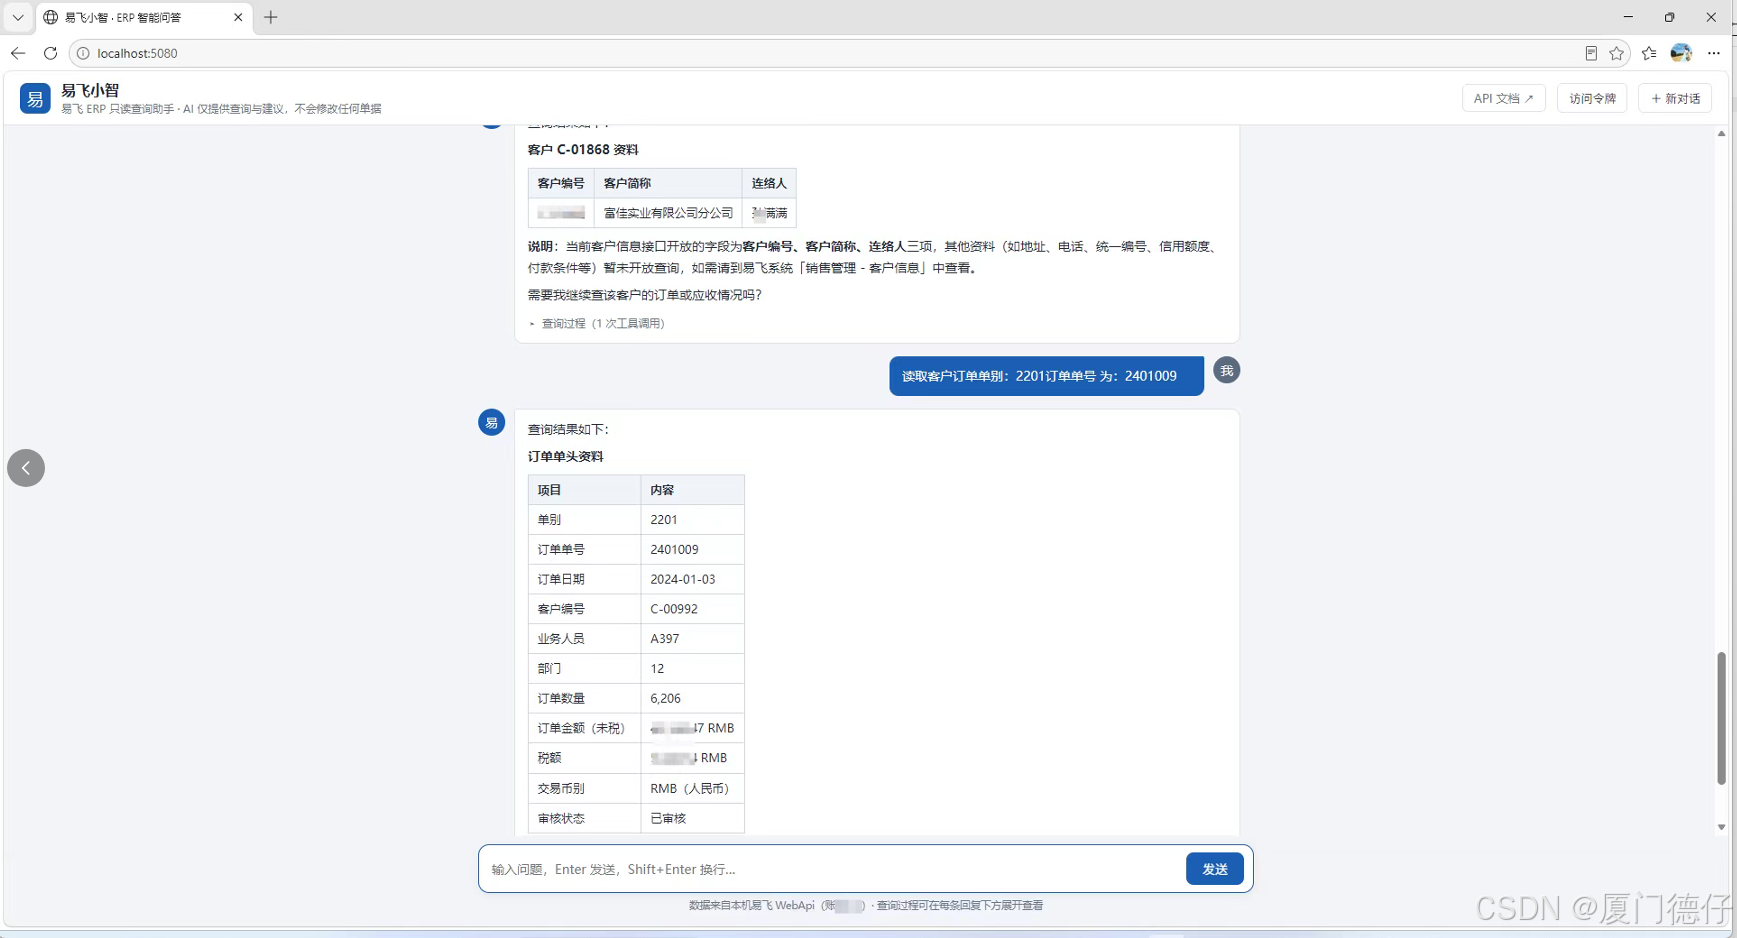The image size is (1737, 938).
Task: Click the order number 2401009 table cell
Action: click(x=692, y=549)
